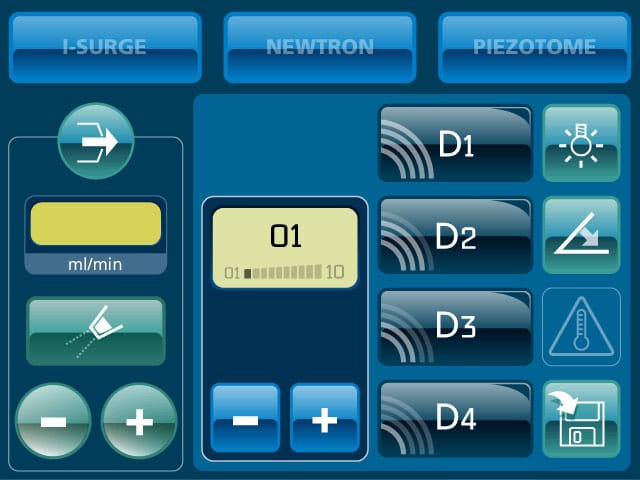
Task: Toggle the handpiece light bulb icon
Action: [x=581, y=143]
